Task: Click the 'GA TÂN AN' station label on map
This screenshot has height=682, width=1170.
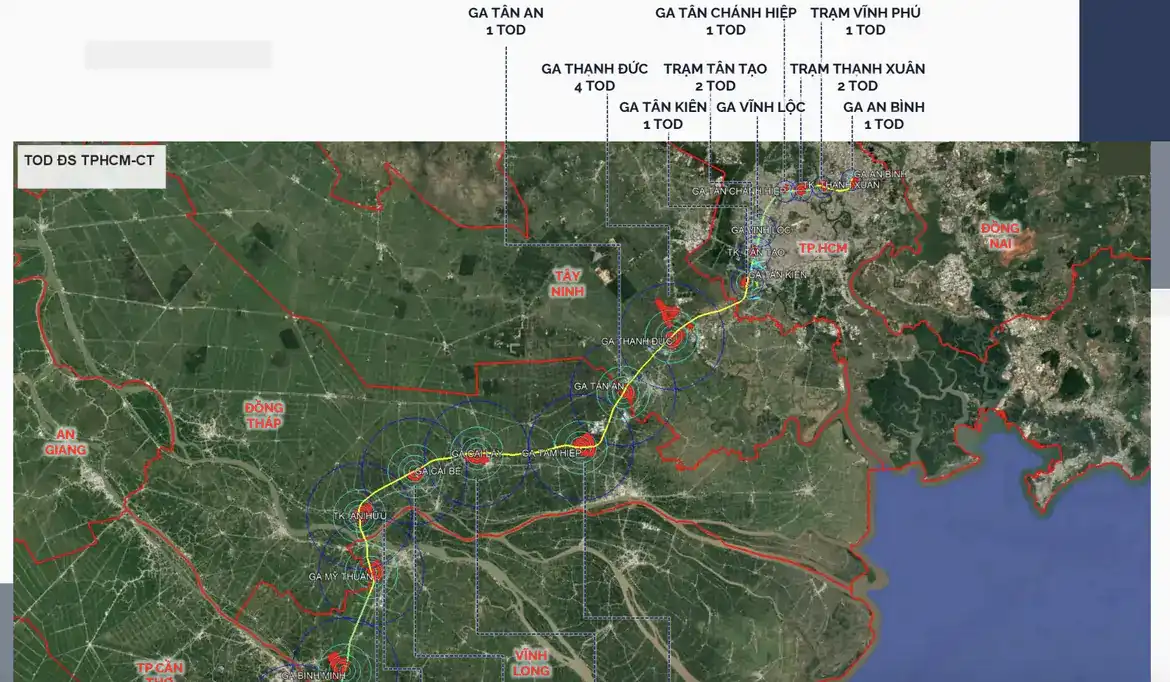Action: [598, 387]
